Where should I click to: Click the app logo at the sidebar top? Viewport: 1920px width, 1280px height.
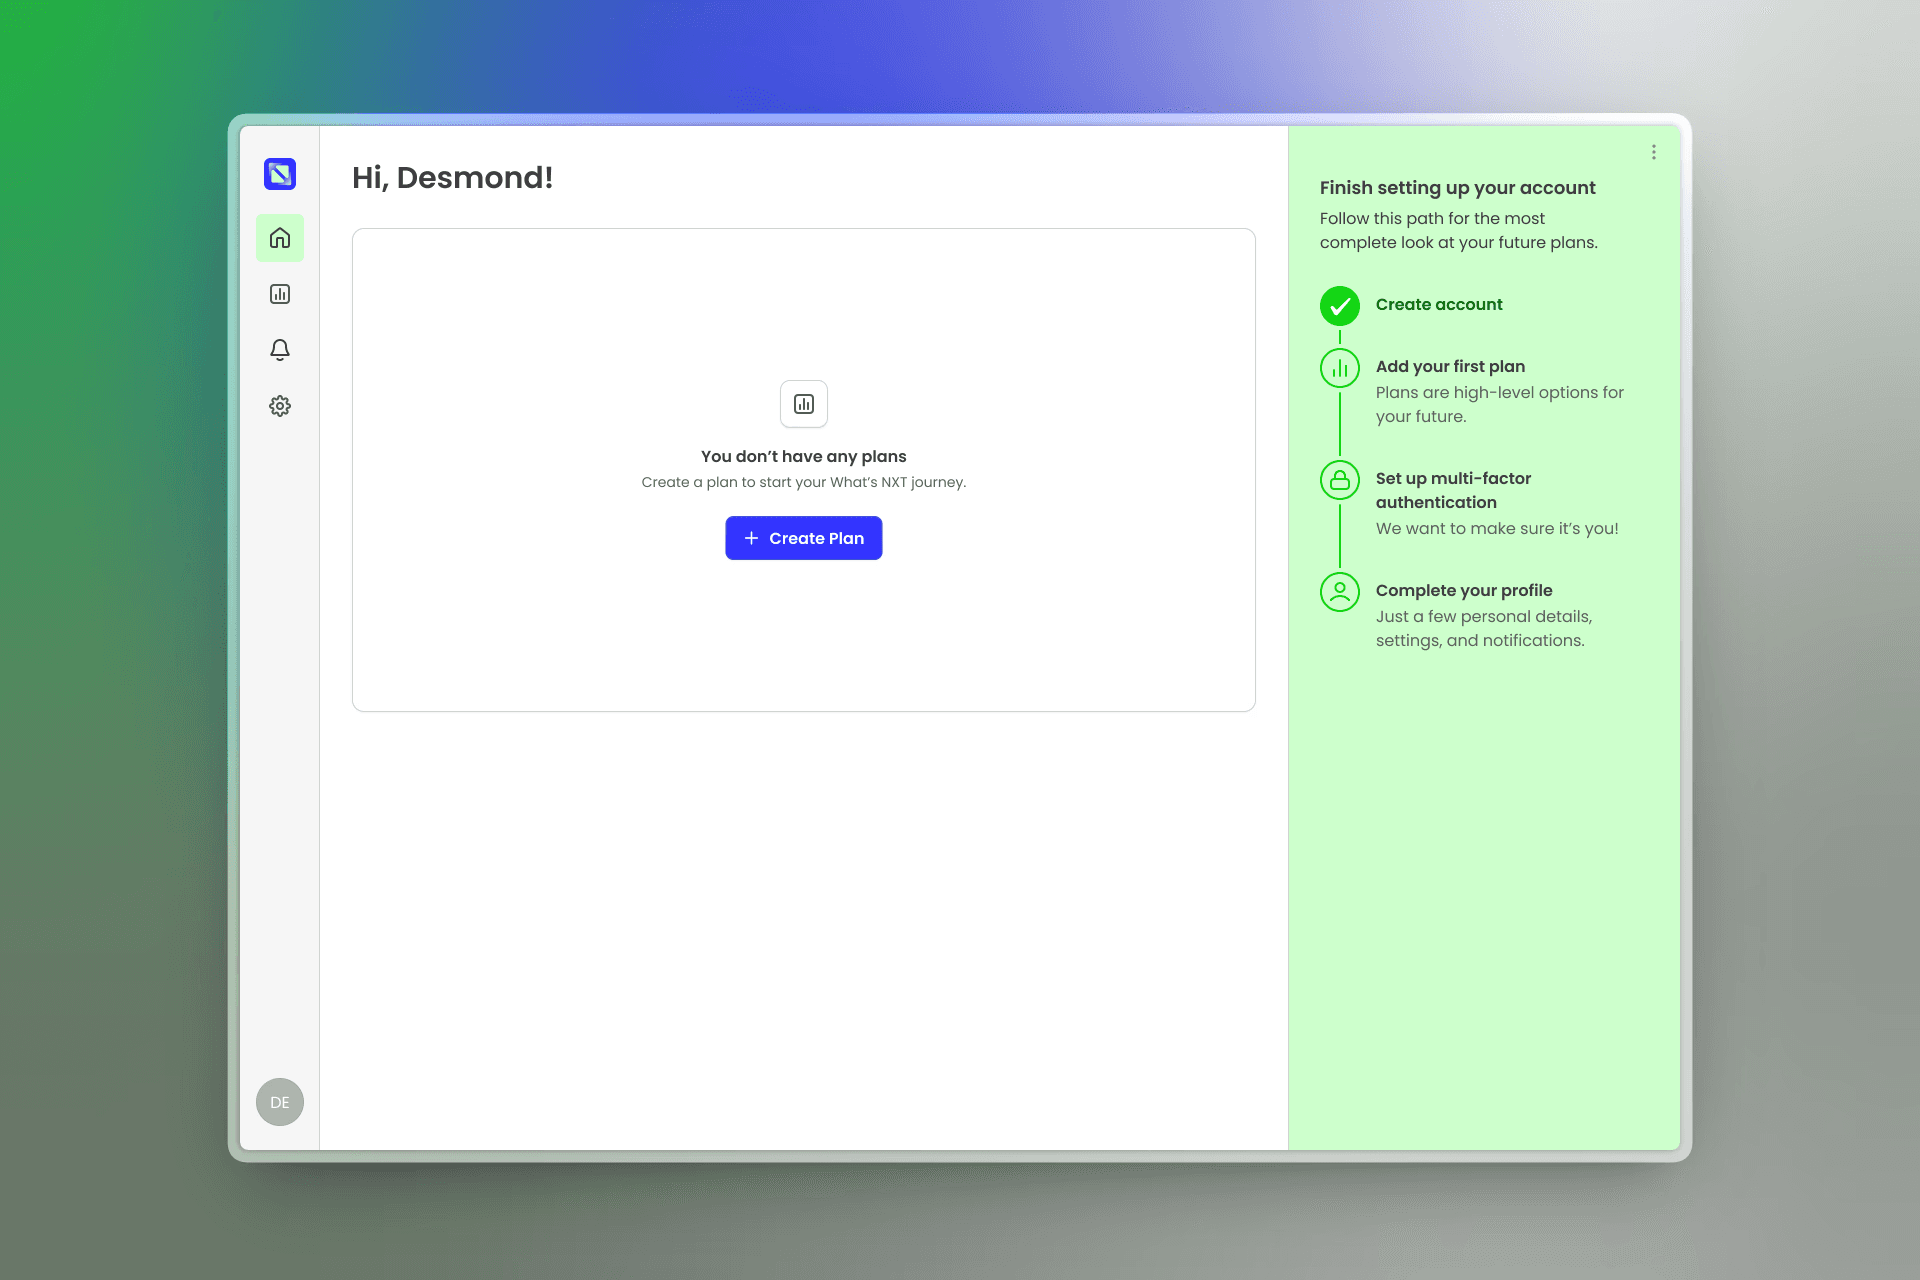[280, 173]
